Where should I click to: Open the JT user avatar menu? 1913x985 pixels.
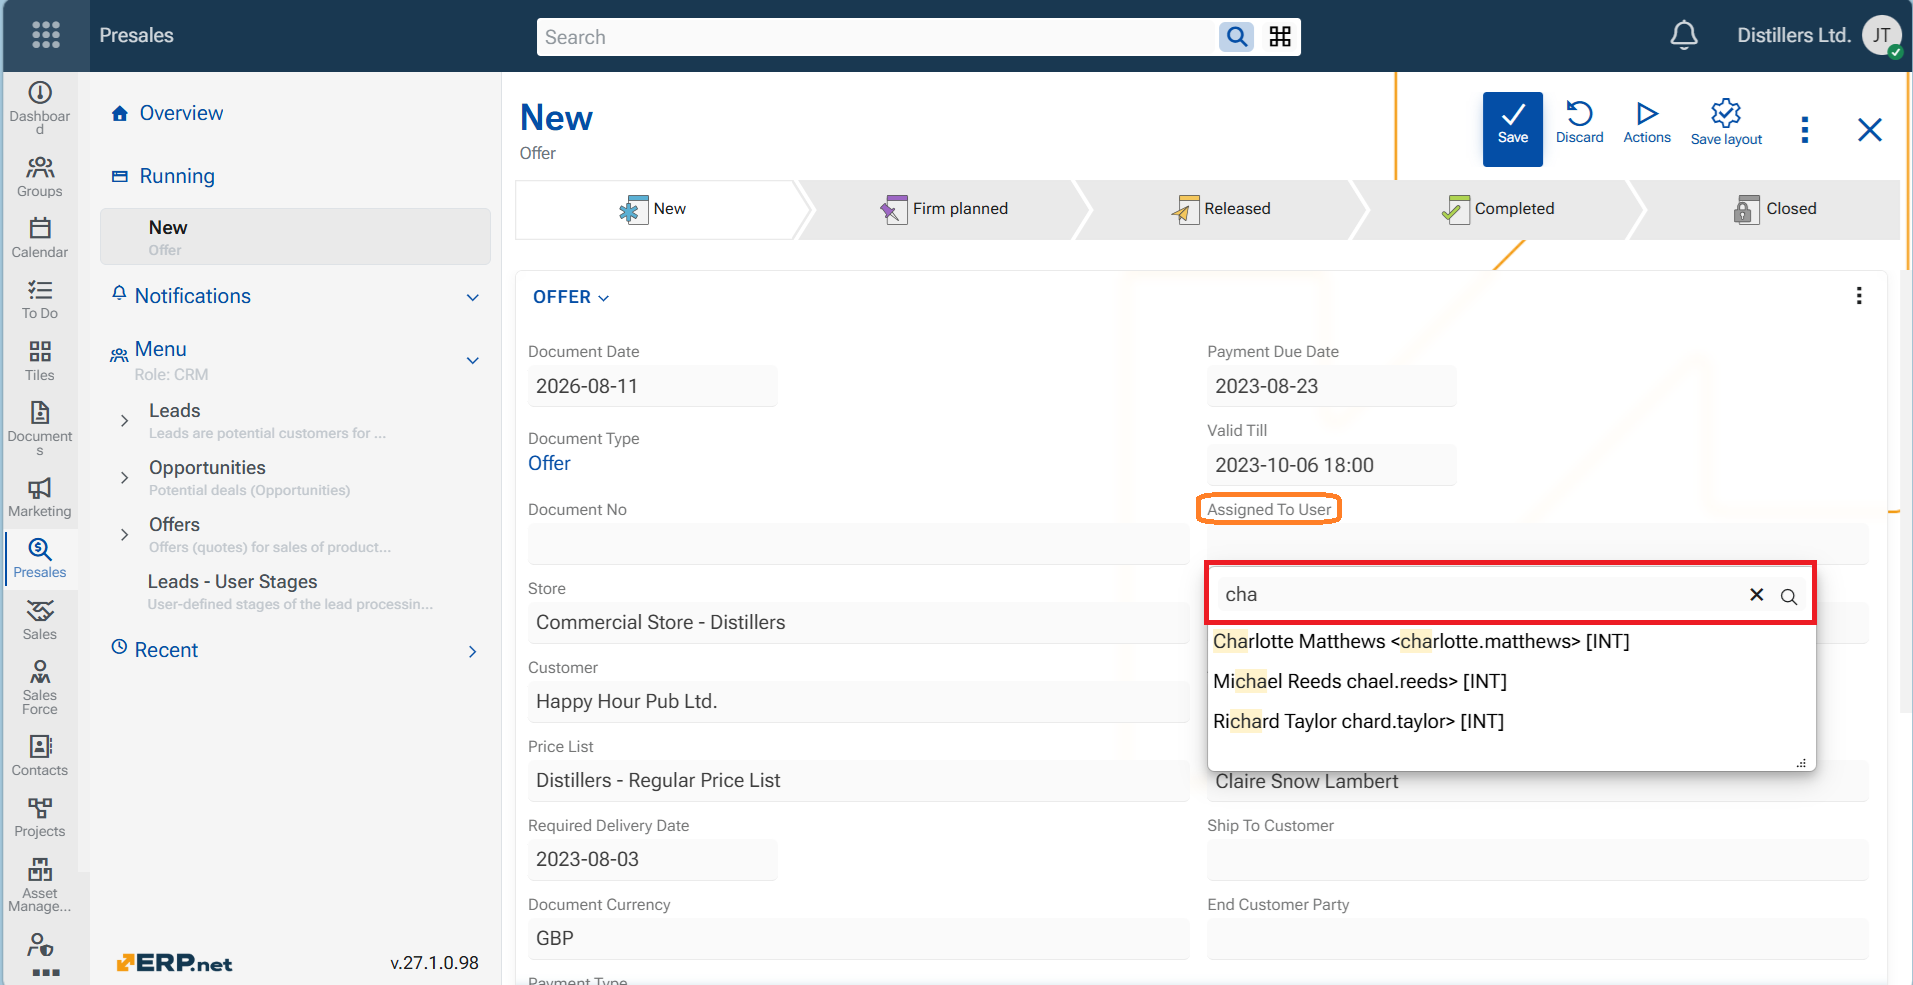tap(1882, 35)
